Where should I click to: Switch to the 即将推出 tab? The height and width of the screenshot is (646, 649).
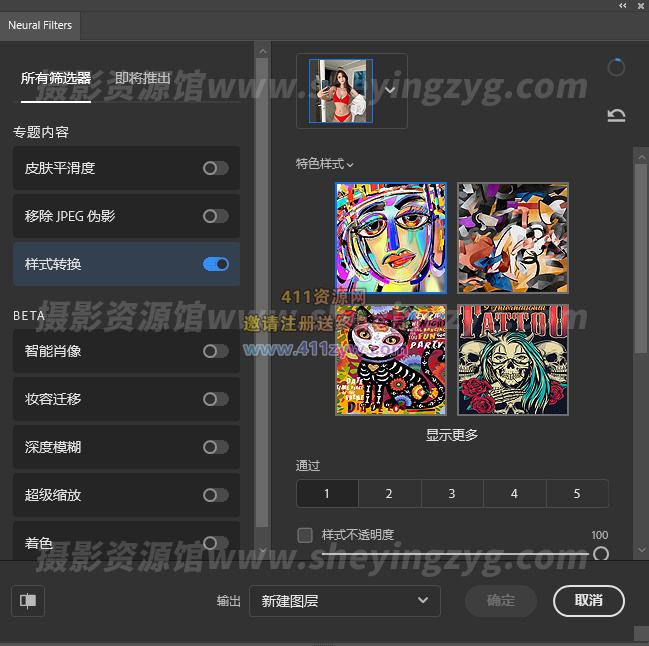tap(143, 78)
